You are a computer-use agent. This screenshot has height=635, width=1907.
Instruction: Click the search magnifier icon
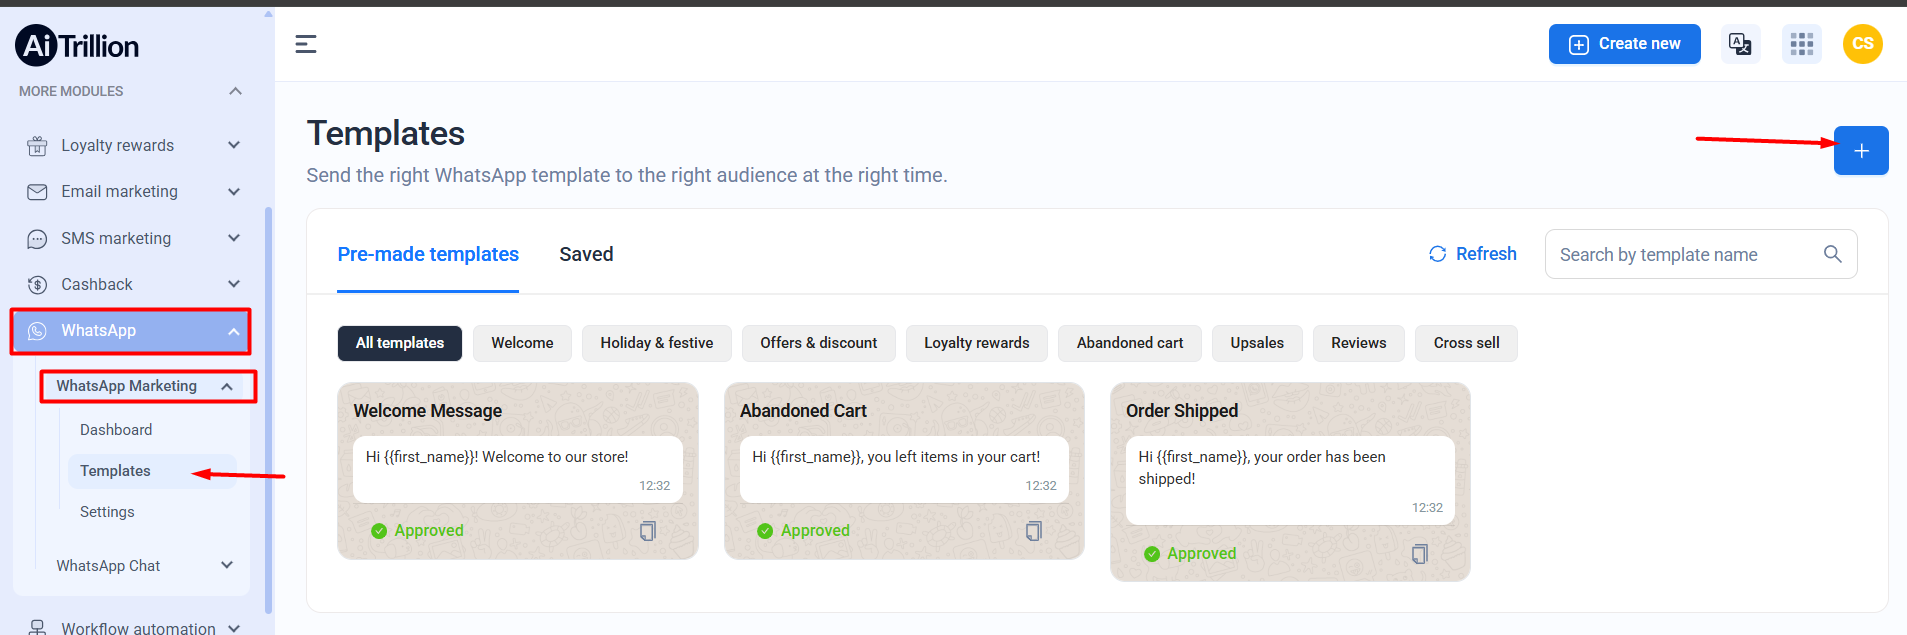tap(1832, 254)
